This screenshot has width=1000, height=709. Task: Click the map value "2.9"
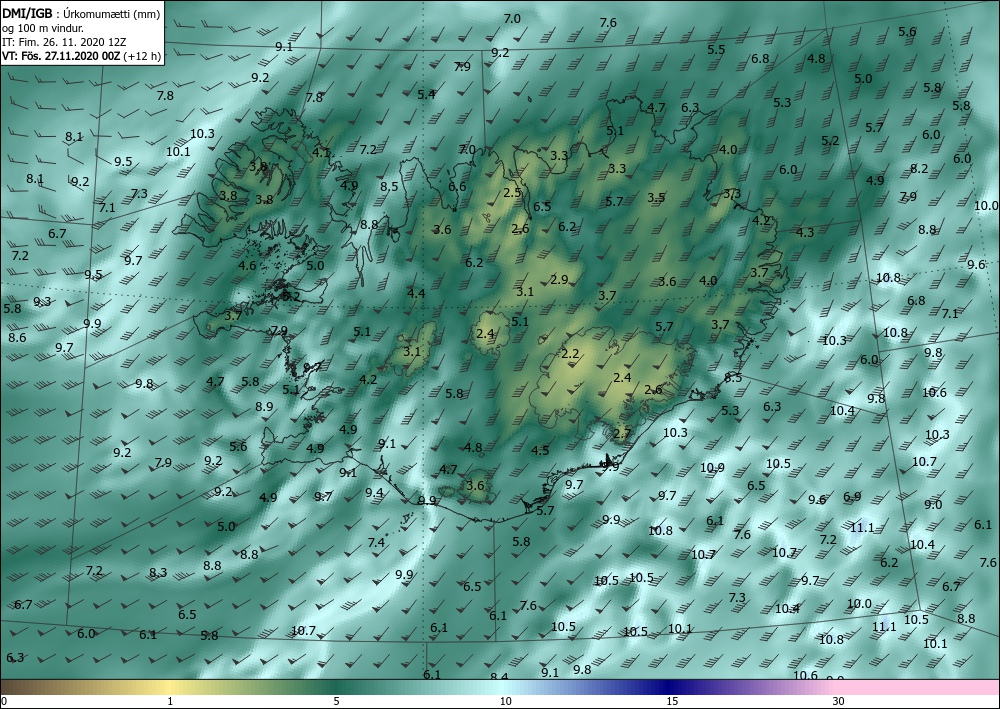click(x=559, y=279)
